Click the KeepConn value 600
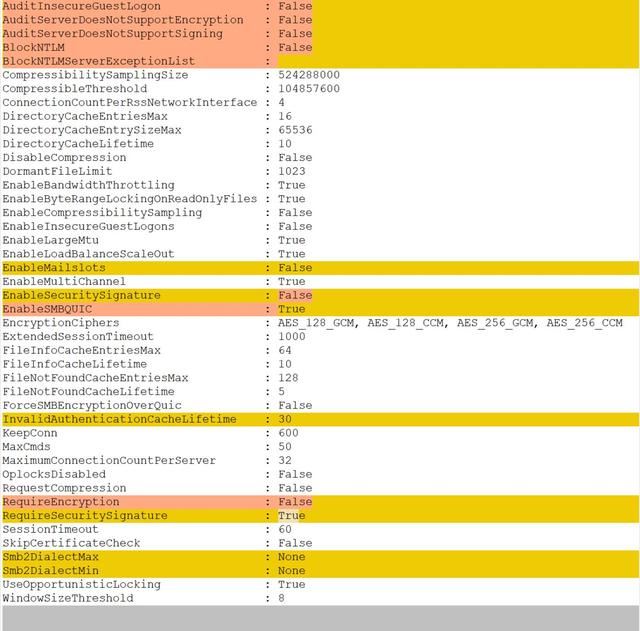Image resolution: width=640 pixels, height=631 pixels. coord(288,433)
